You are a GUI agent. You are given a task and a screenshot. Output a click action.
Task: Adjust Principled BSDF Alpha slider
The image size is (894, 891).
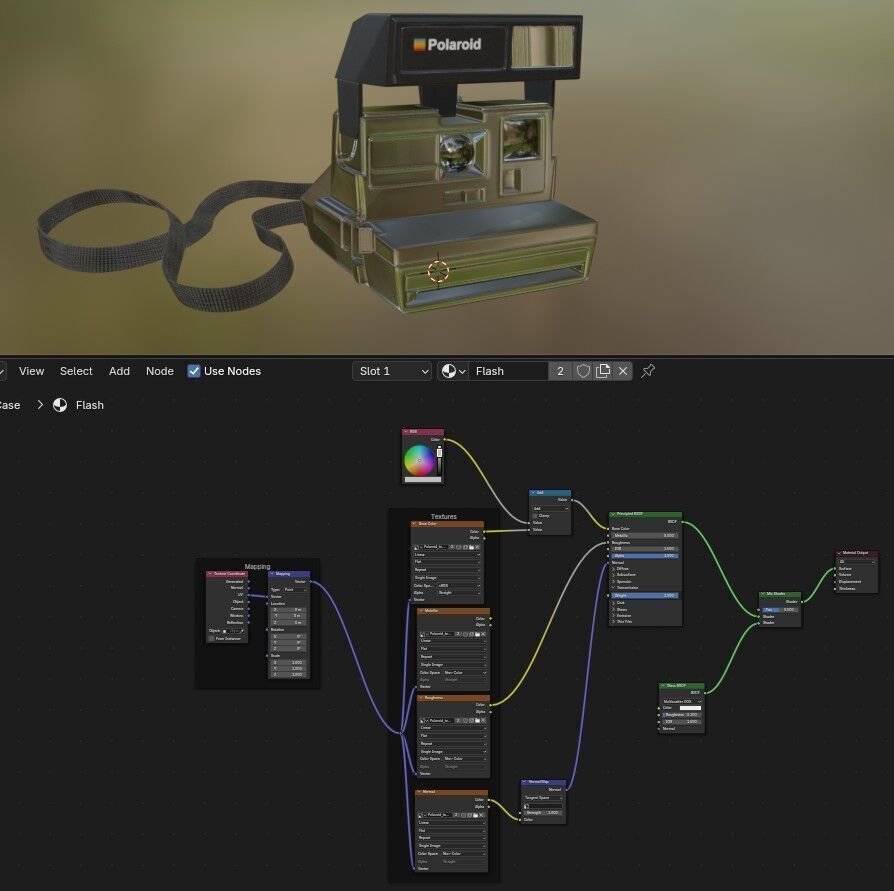(x=644, y=556)
